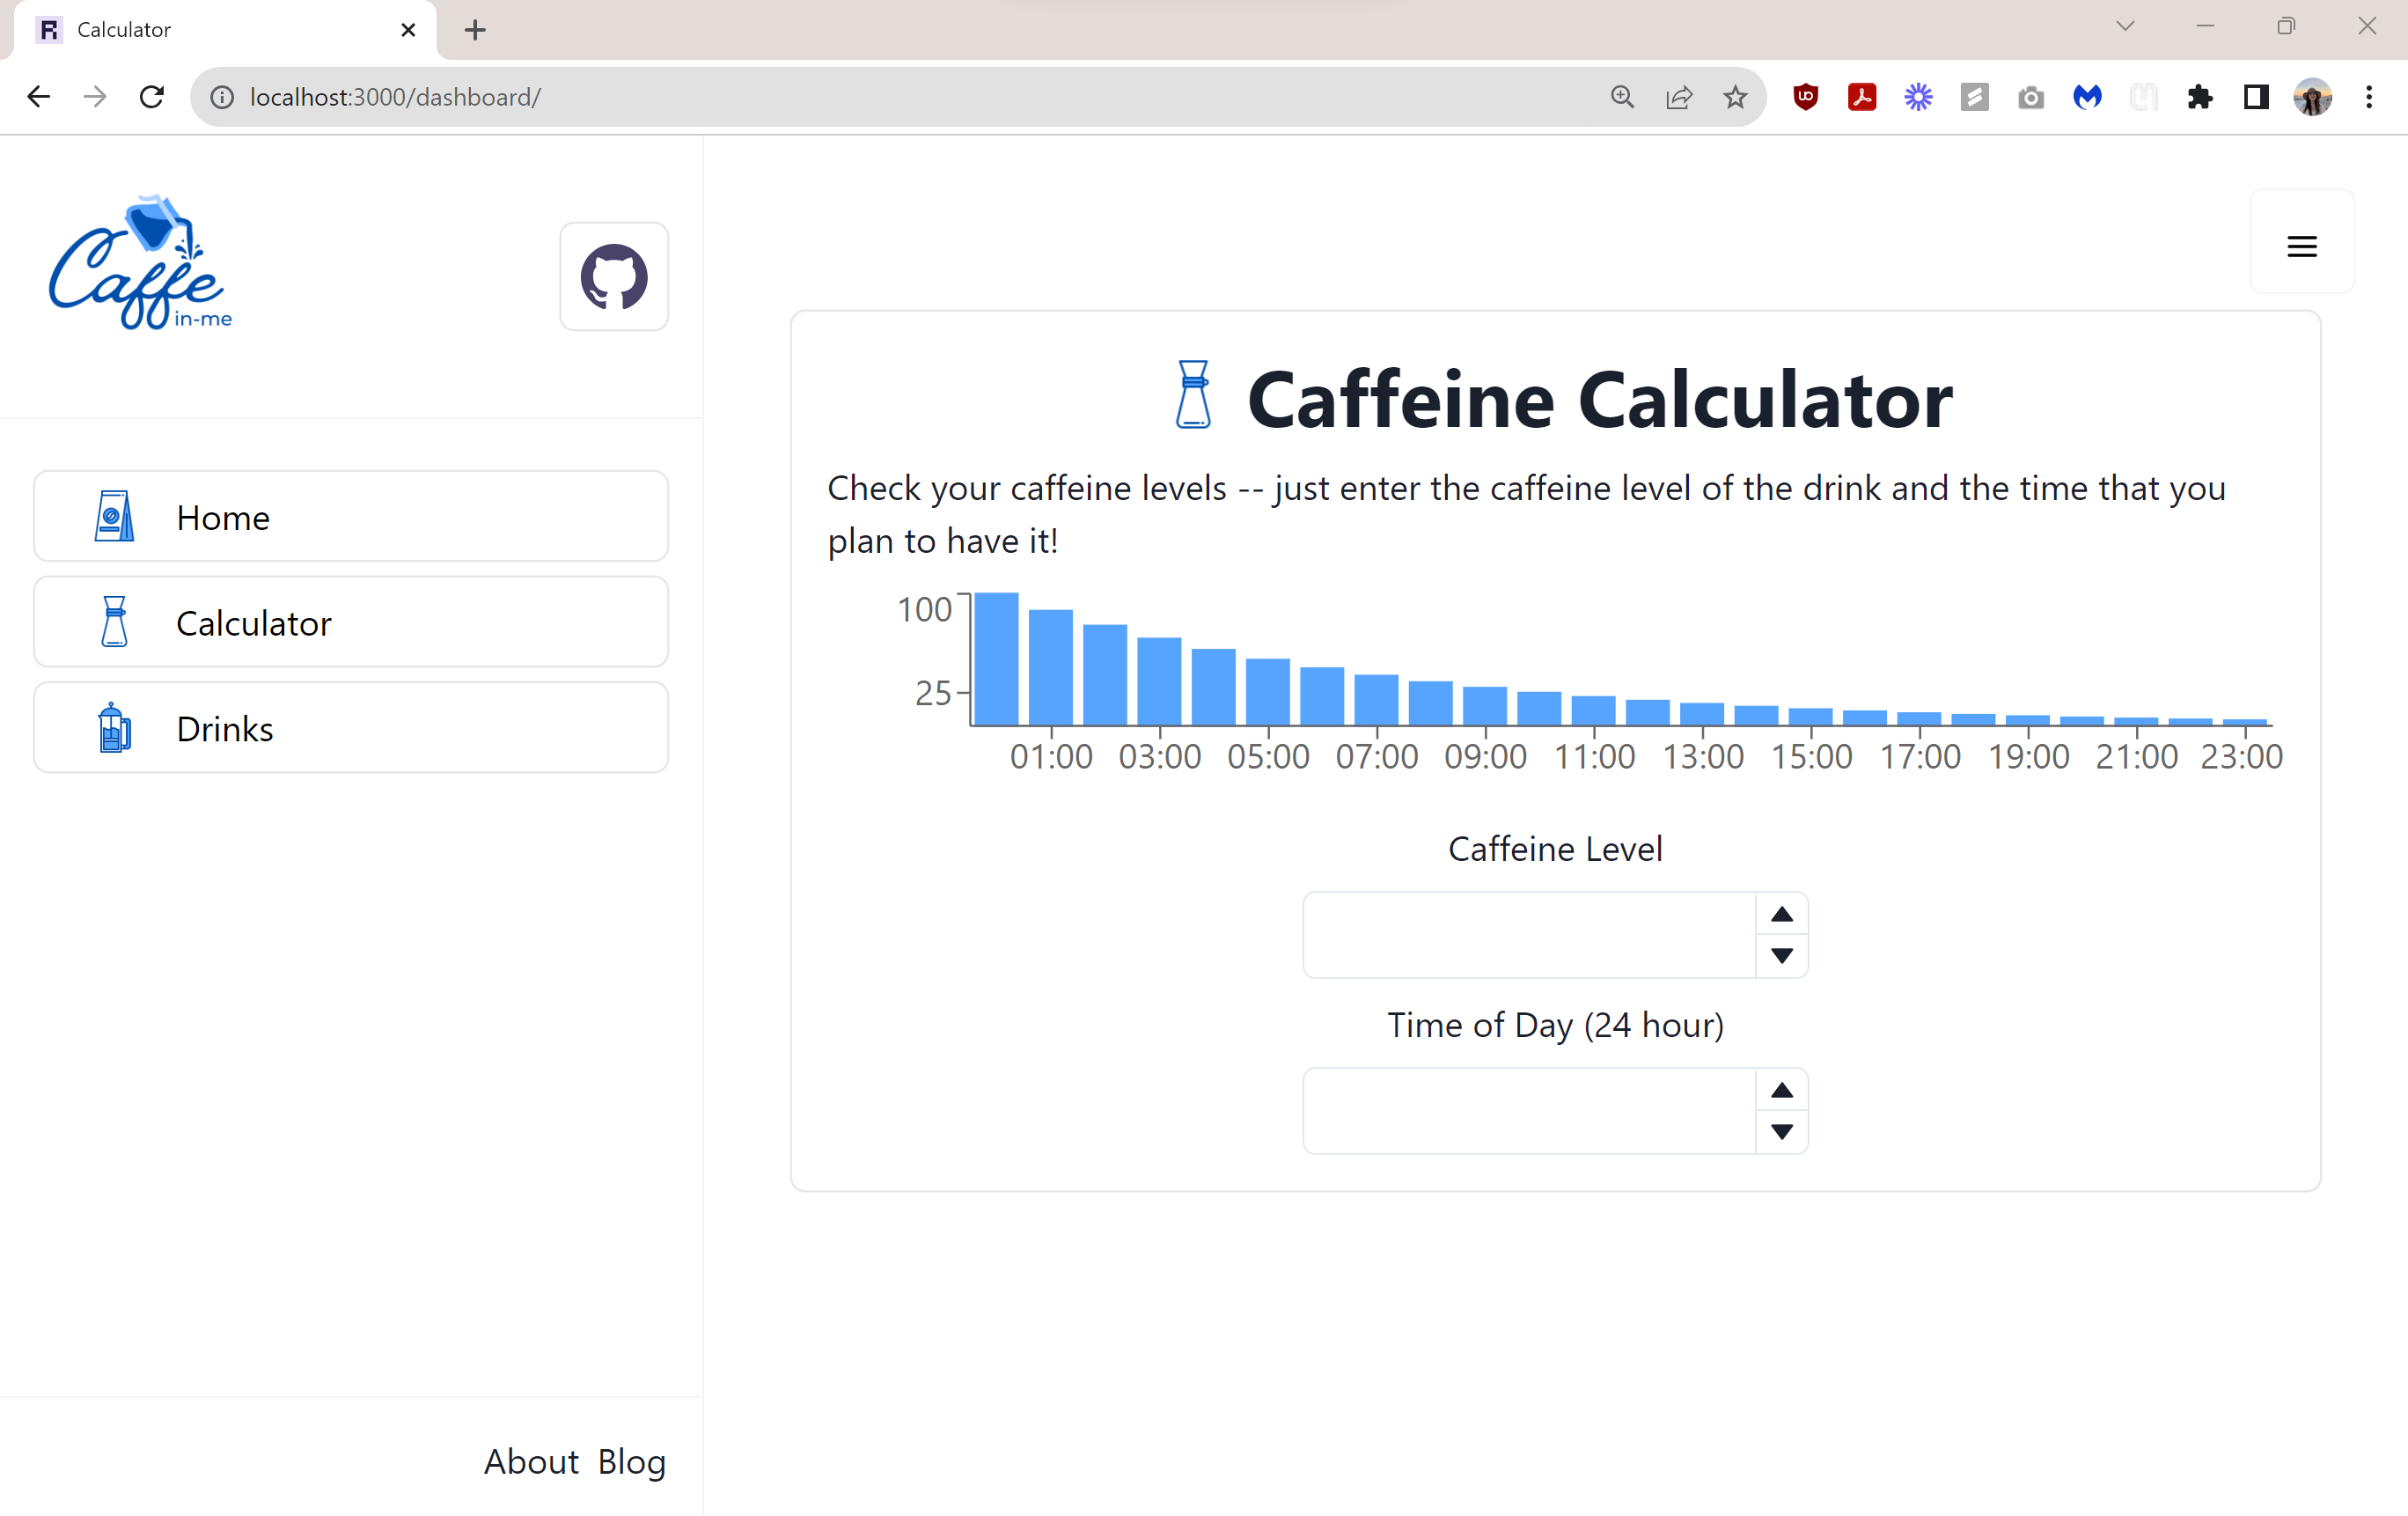Viewport: 2408px width, 1516px height.
Task: Click the Caffe in-me logo
Action: (x=140, y=263)
